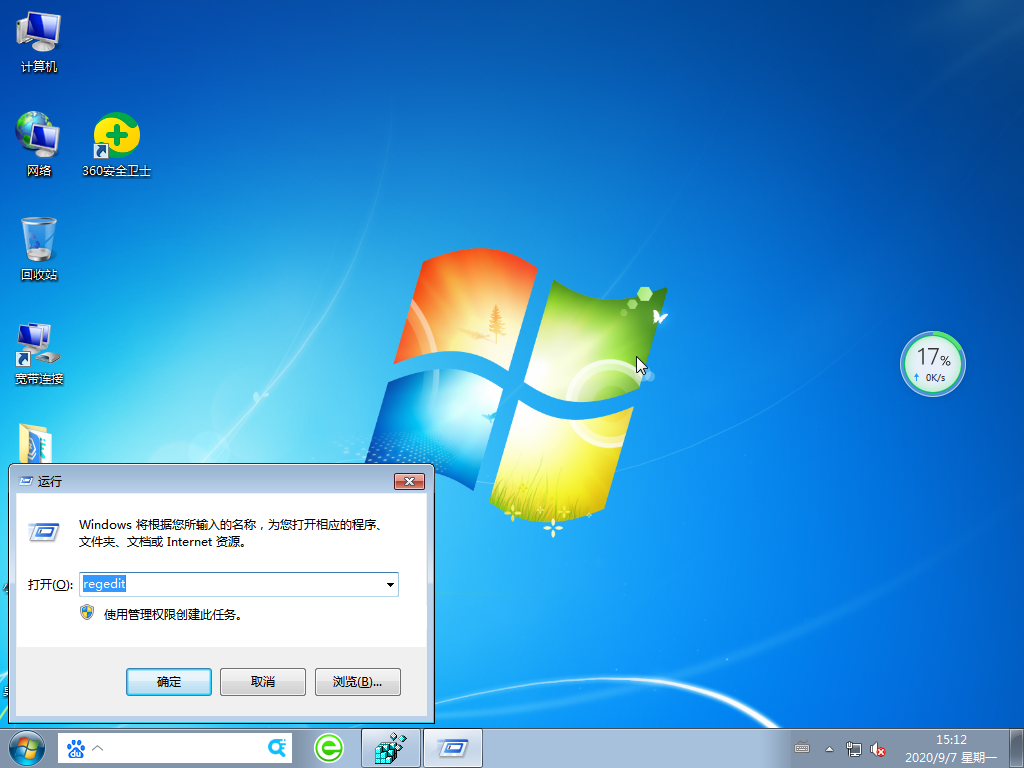
Task: Click the Registry Editor taskbar icon
Action: [x=390, y=747]
